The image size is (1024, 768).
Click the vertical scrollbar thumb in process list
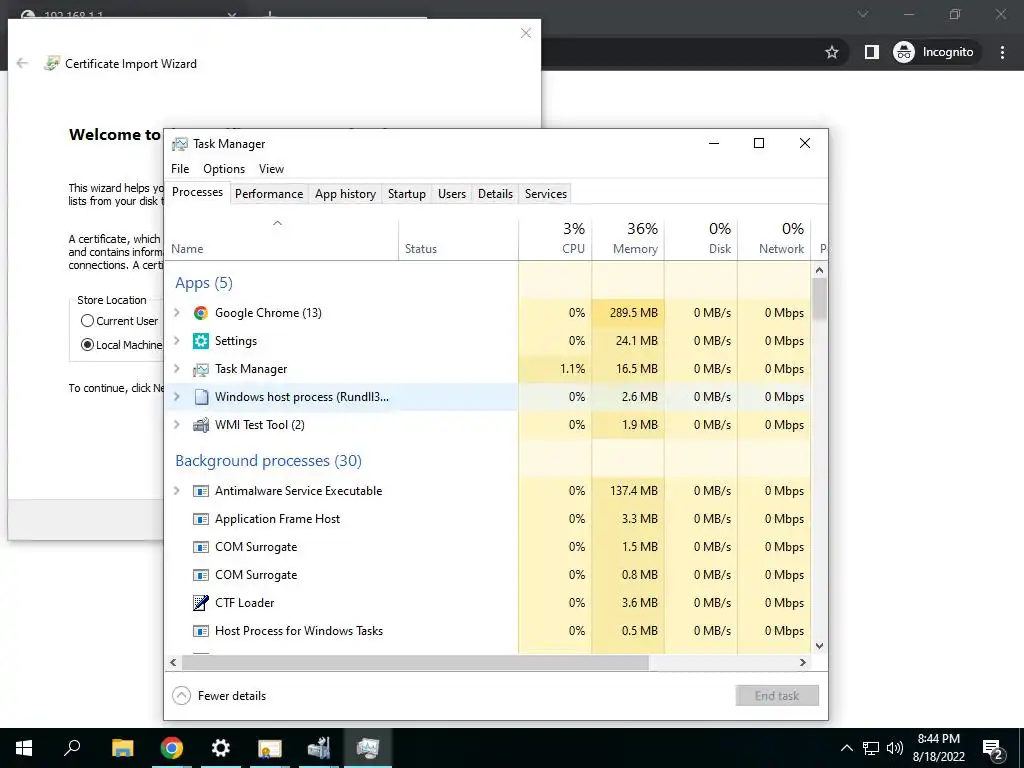[x=820, y=299]
